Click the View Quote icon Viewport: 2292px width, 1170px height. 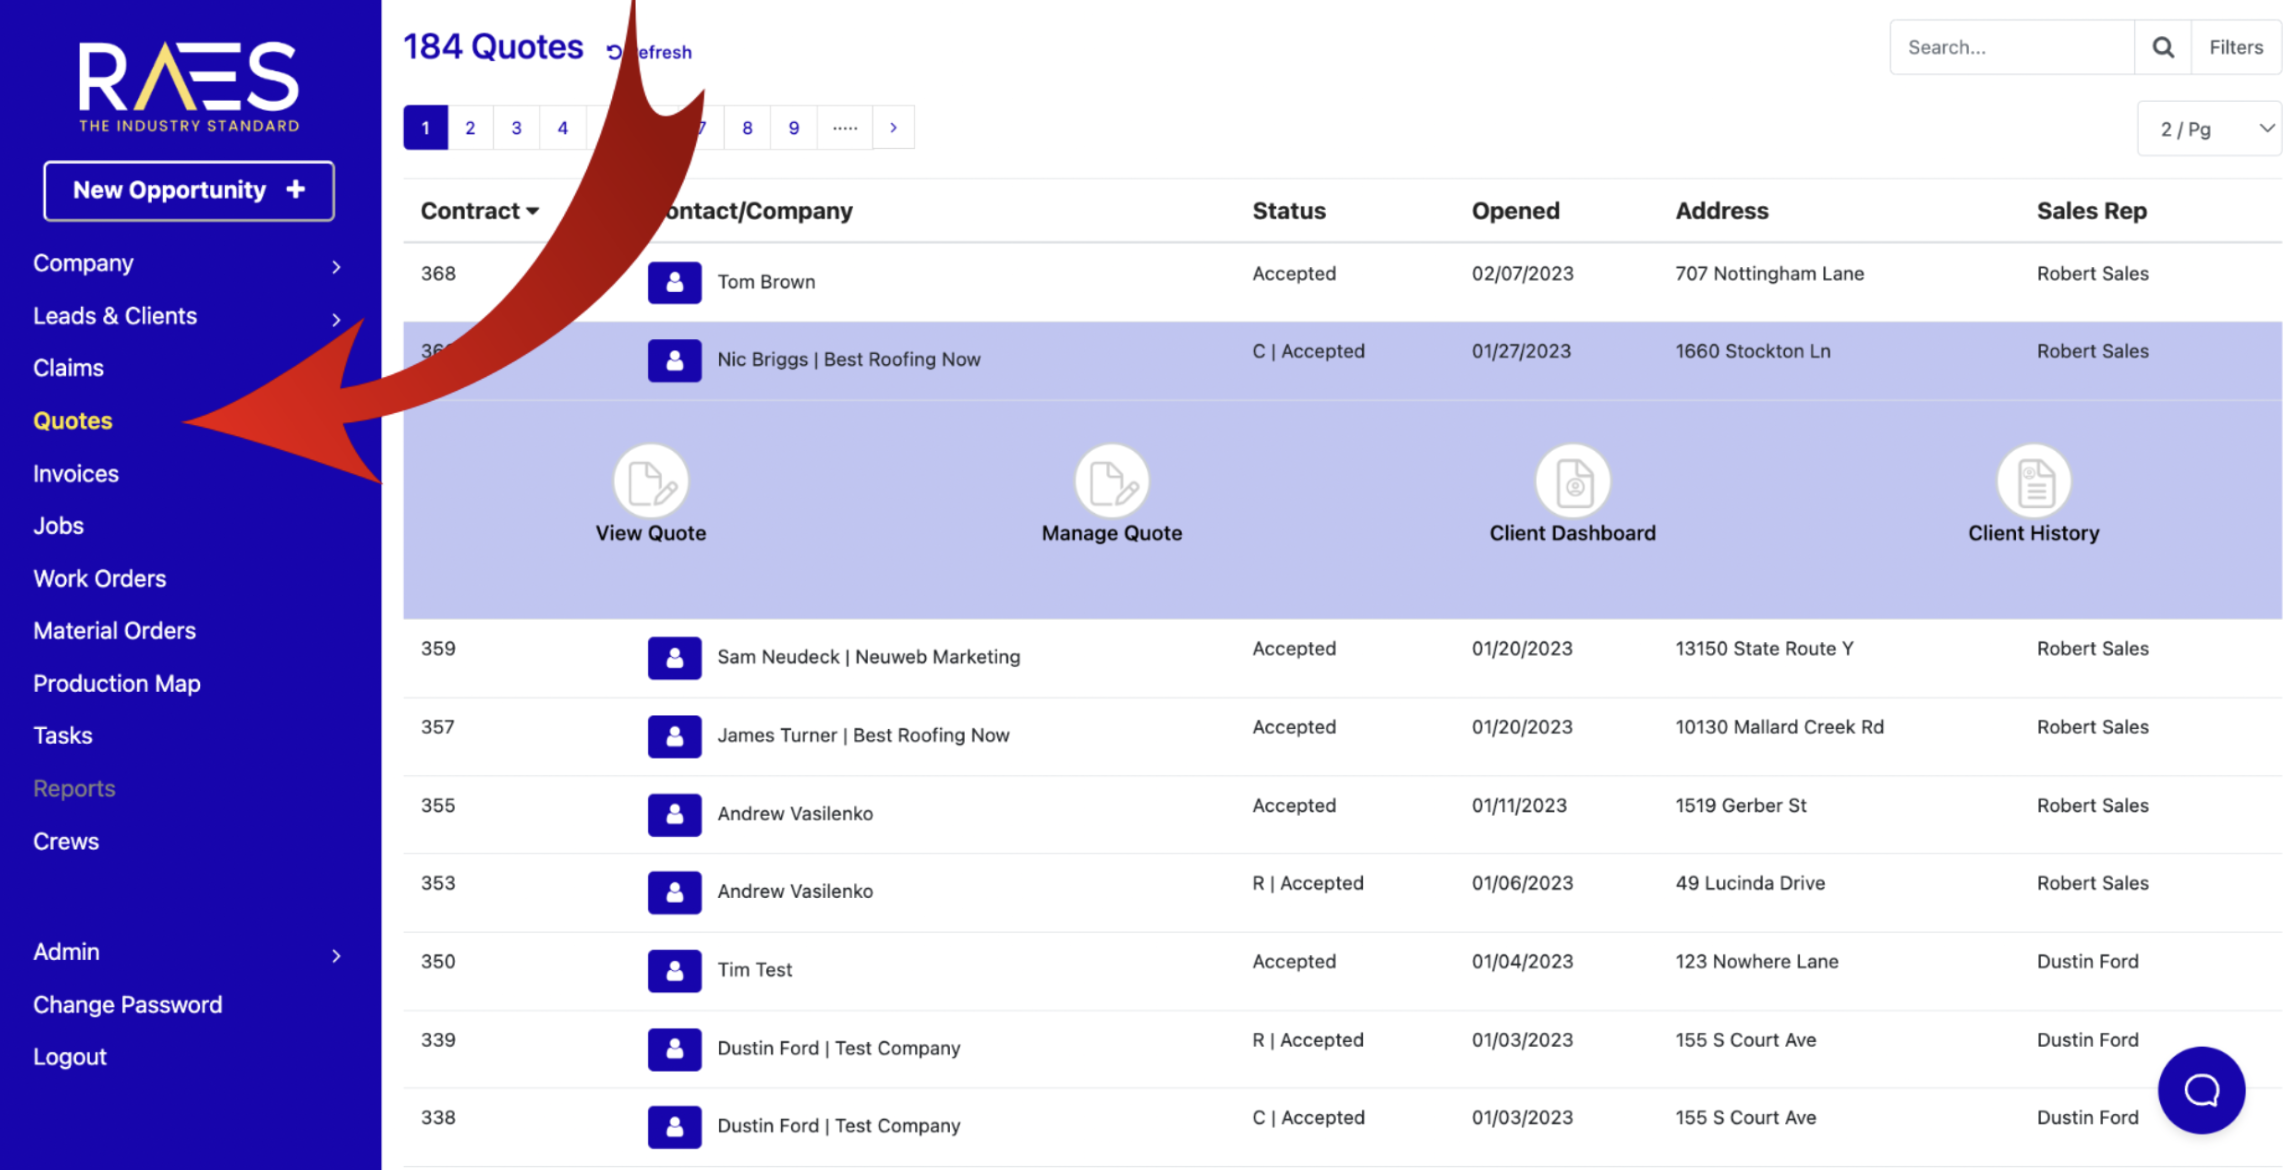point(651,482)
